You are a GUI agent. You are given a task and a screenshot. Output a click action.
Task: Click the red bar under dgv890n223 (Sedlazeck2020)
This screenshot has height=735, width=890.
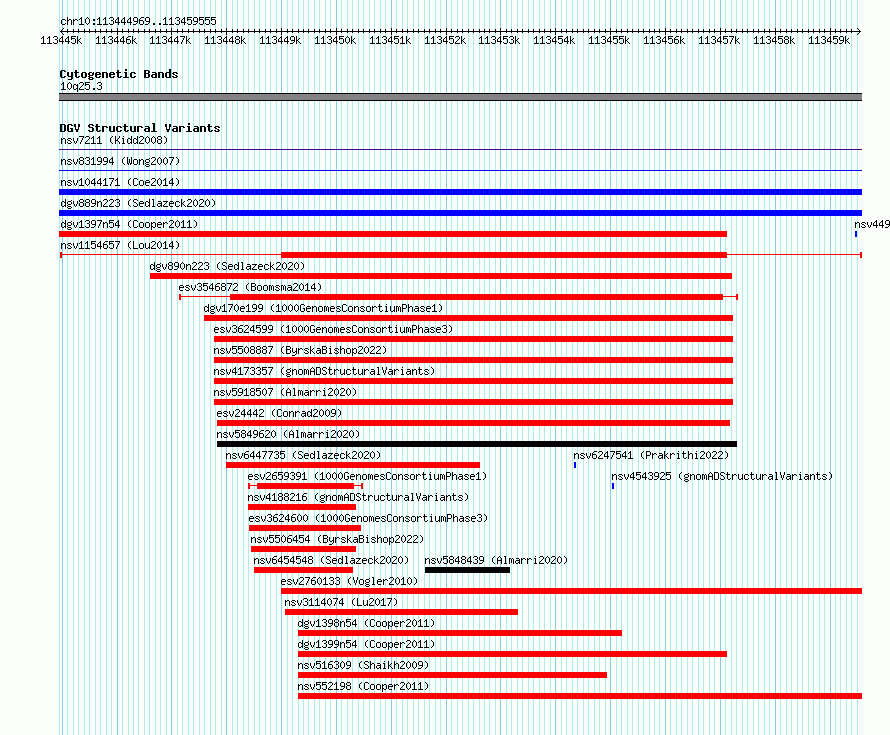440,276
